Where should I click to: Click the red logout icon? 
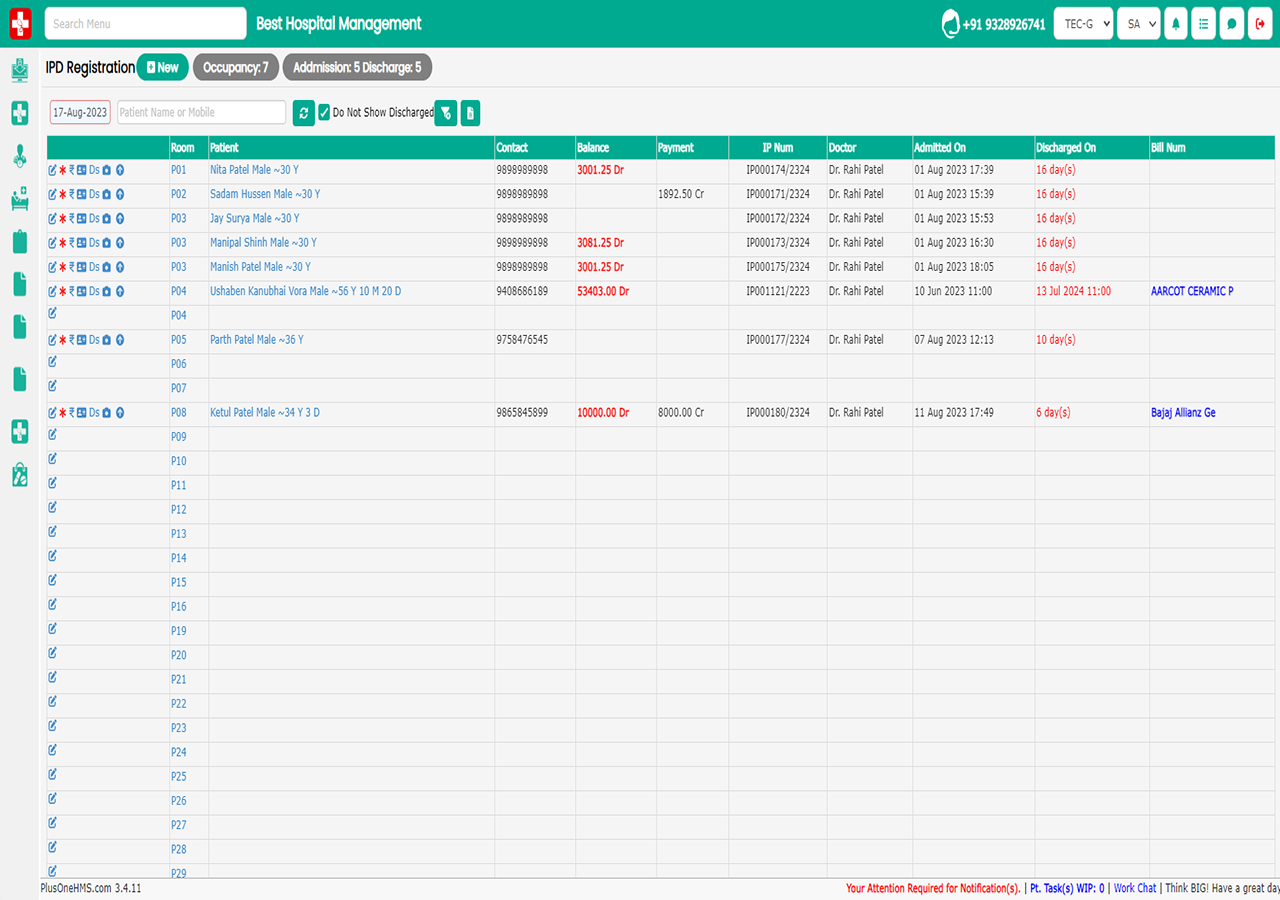[x=1260, y=24]
